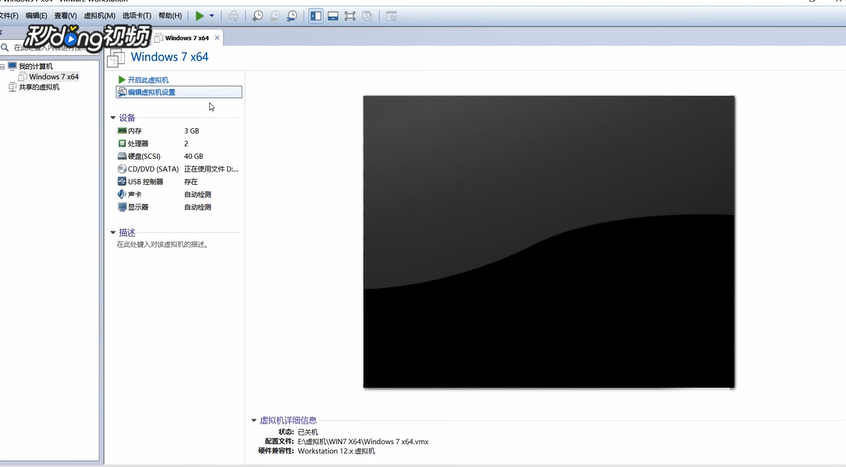Click revert to snapshot toolbar icon
Screen dimensions: 846x467
coord(275,16)
